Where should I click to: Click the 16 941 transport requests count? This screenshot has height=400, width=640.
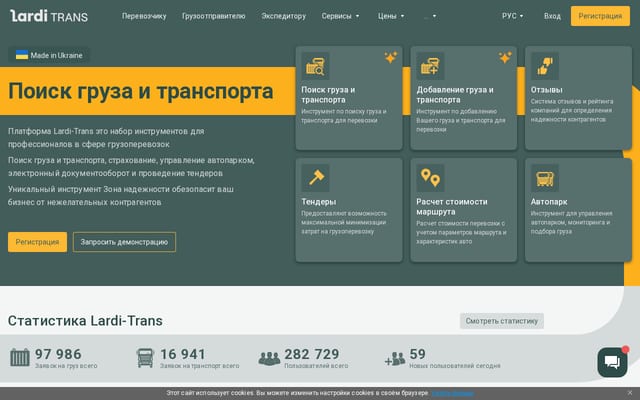[x=183, y=354]
